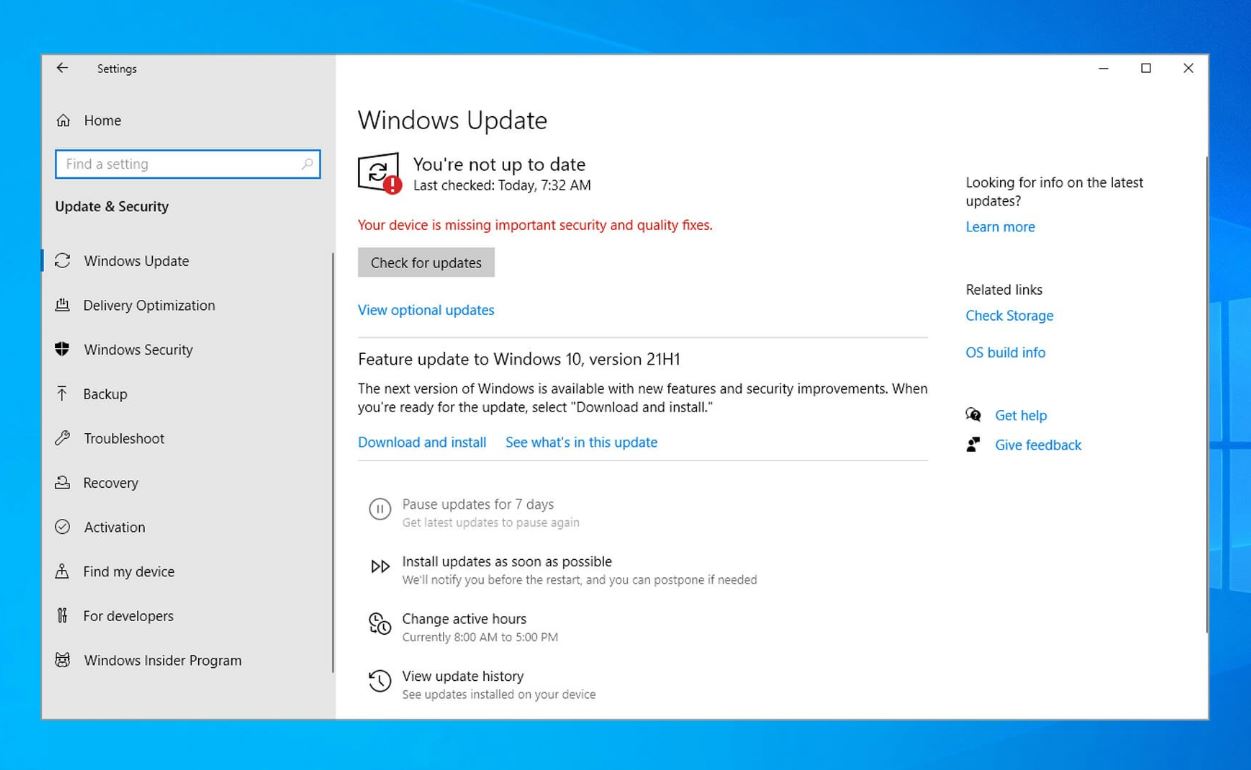Click the Change active hours clock icon
The image size is (1251, 770).
tap(380, 625)
